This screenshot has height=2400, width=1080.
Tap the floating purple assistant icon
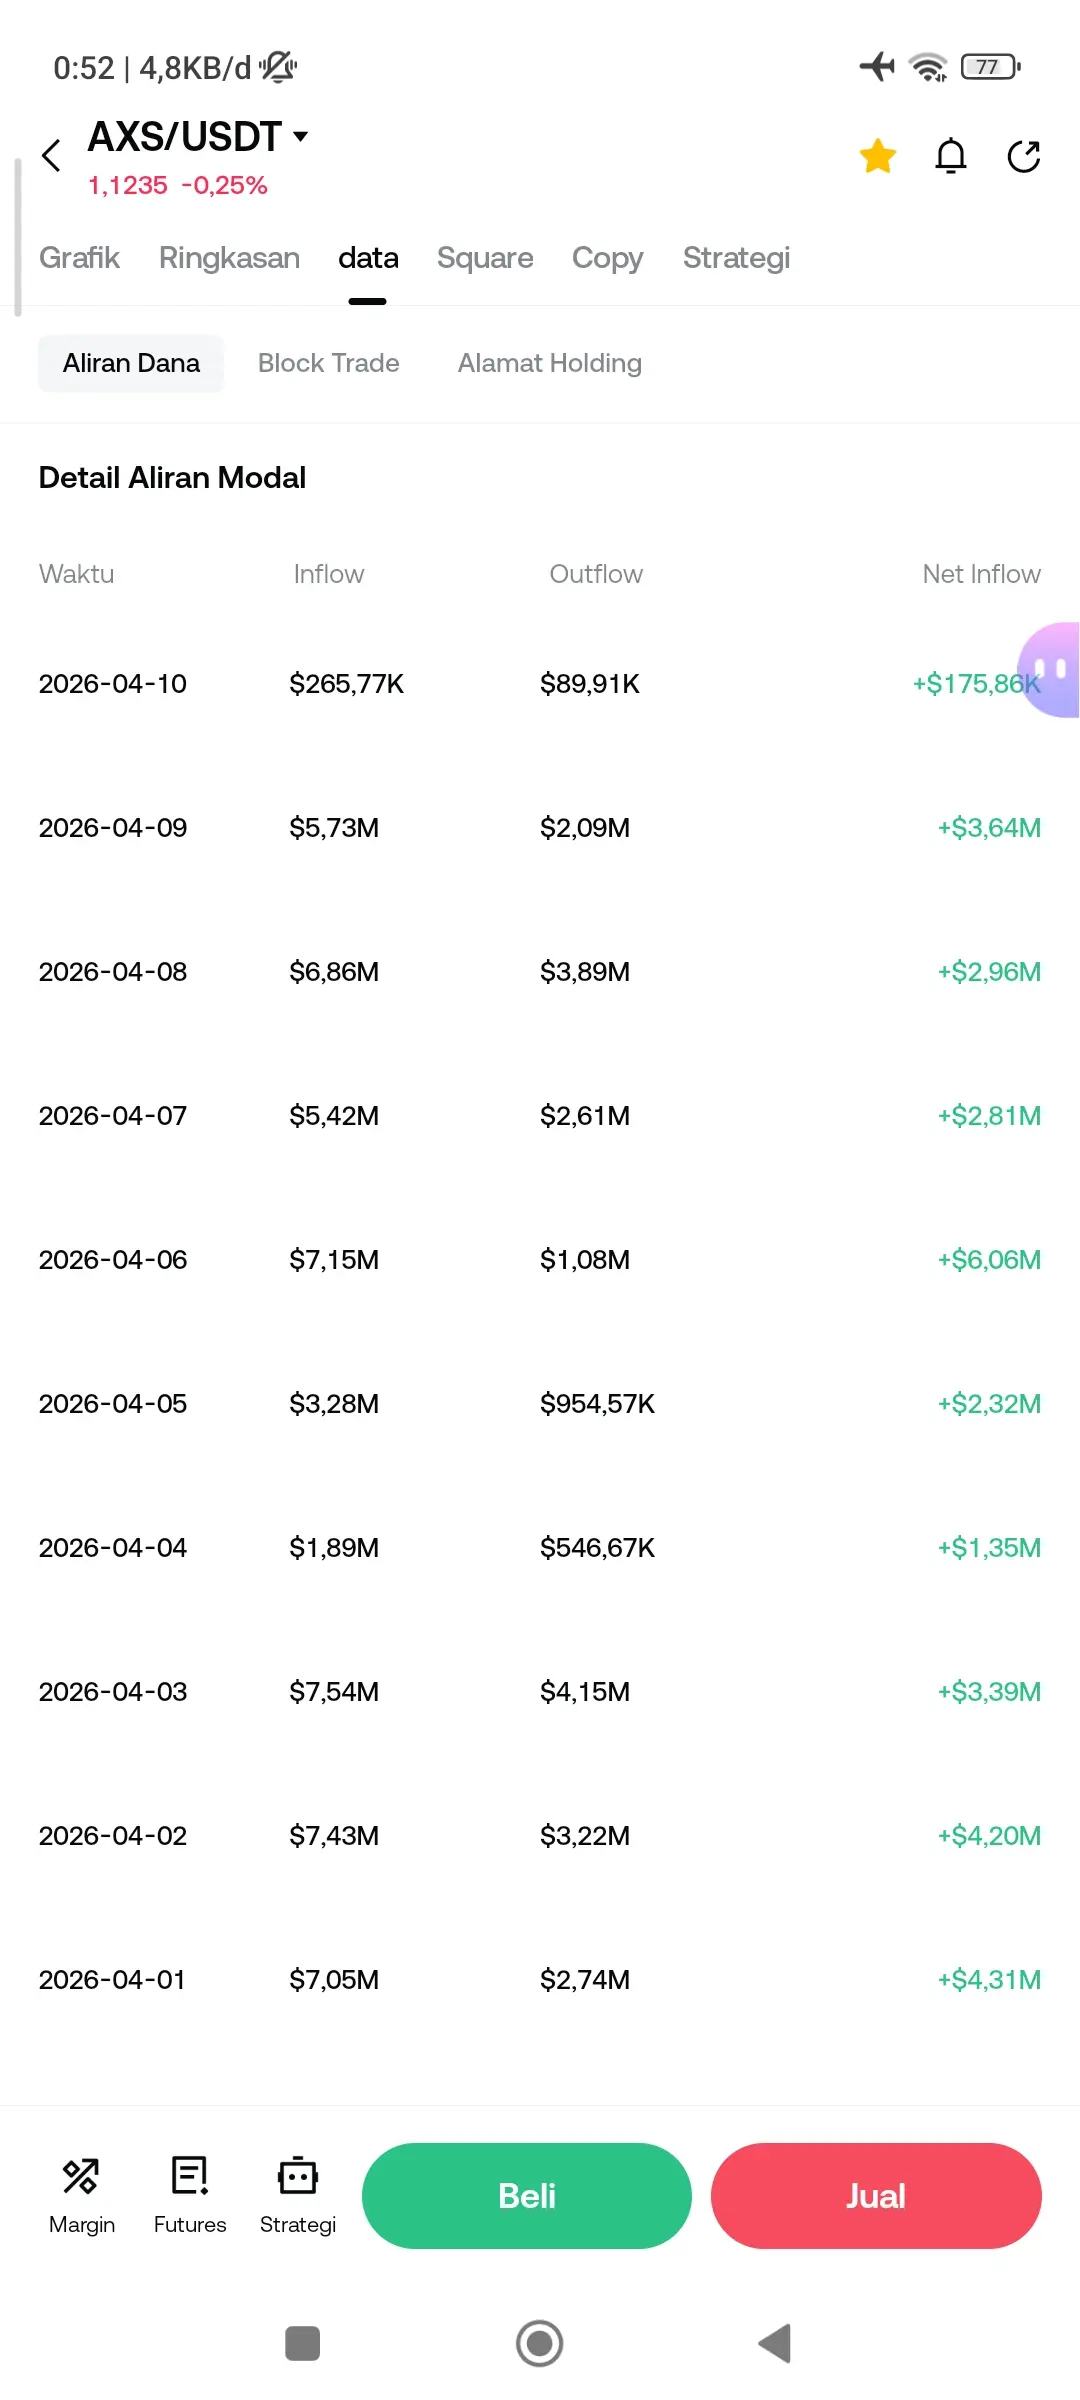point(1050,669)
